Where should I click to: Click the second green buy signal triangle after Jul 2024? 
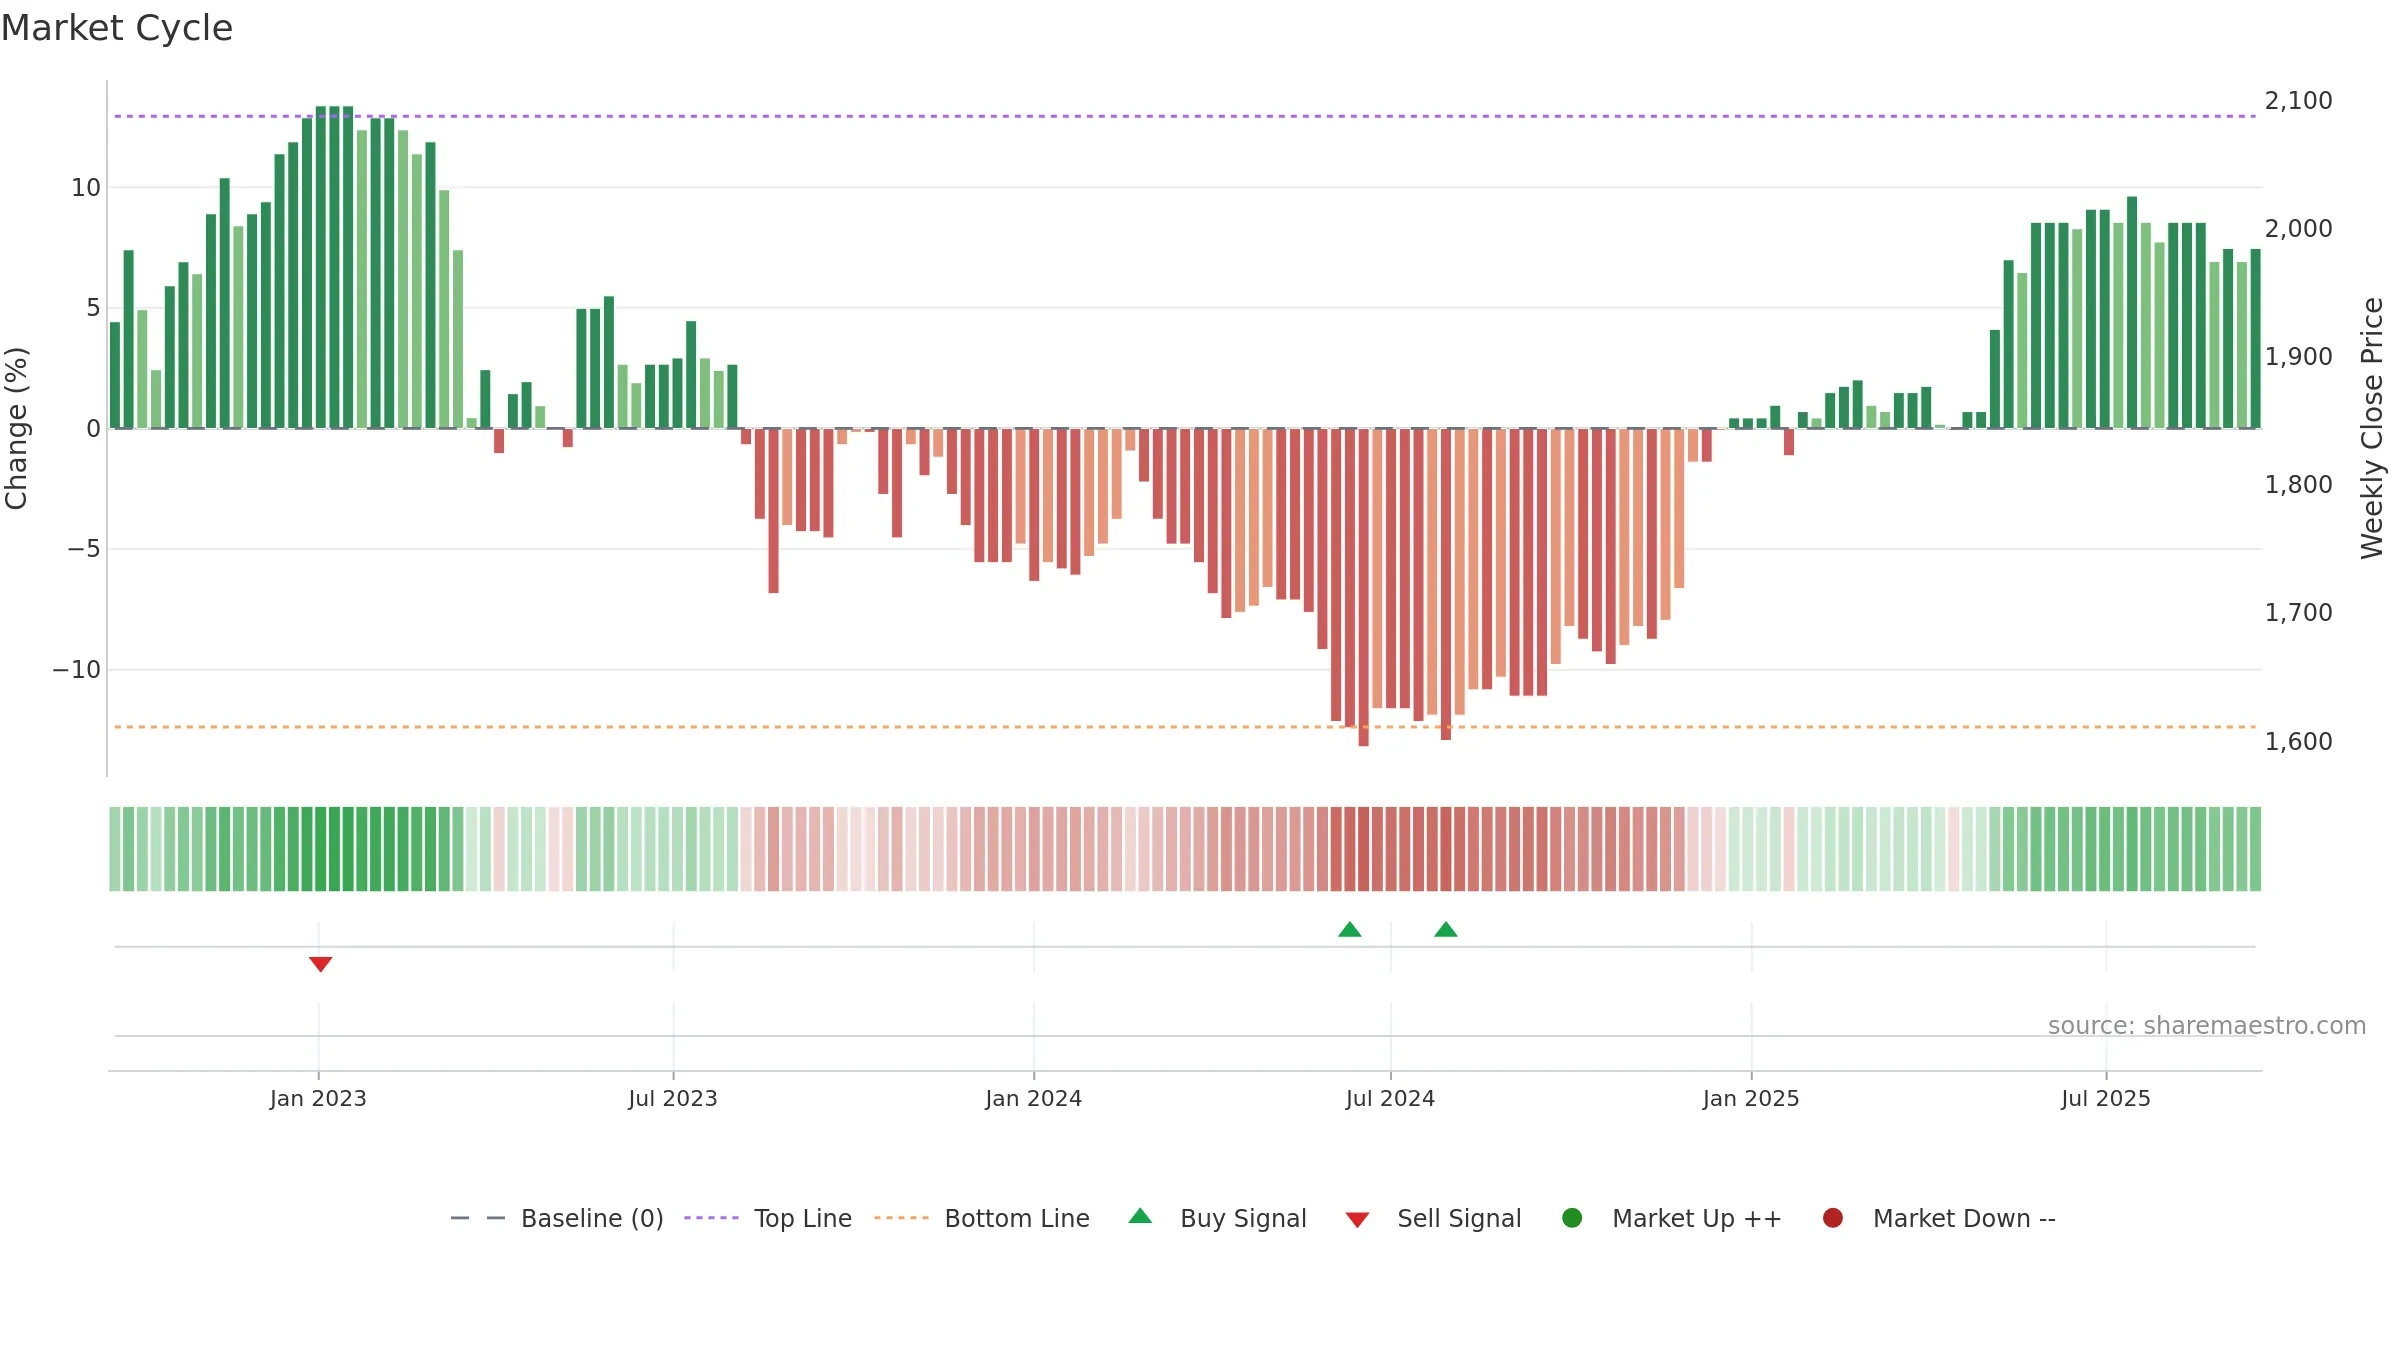pos(1446,929)
